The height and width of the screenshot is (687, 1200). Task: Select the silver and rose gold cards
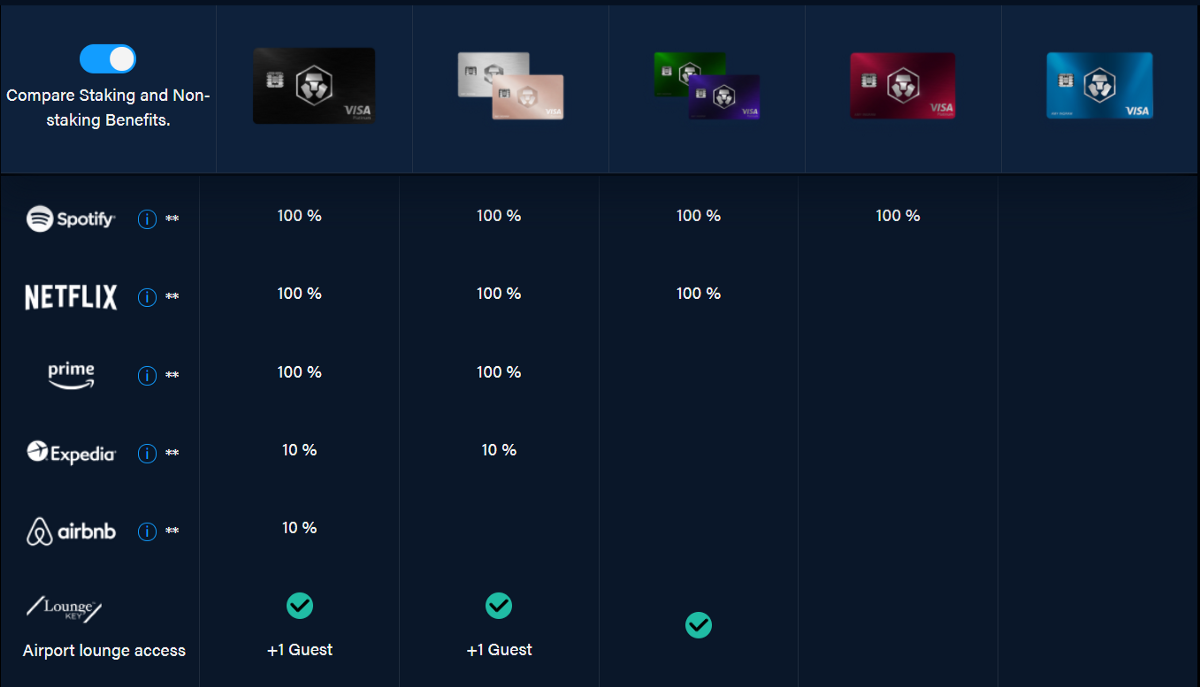tap(510, 86)
